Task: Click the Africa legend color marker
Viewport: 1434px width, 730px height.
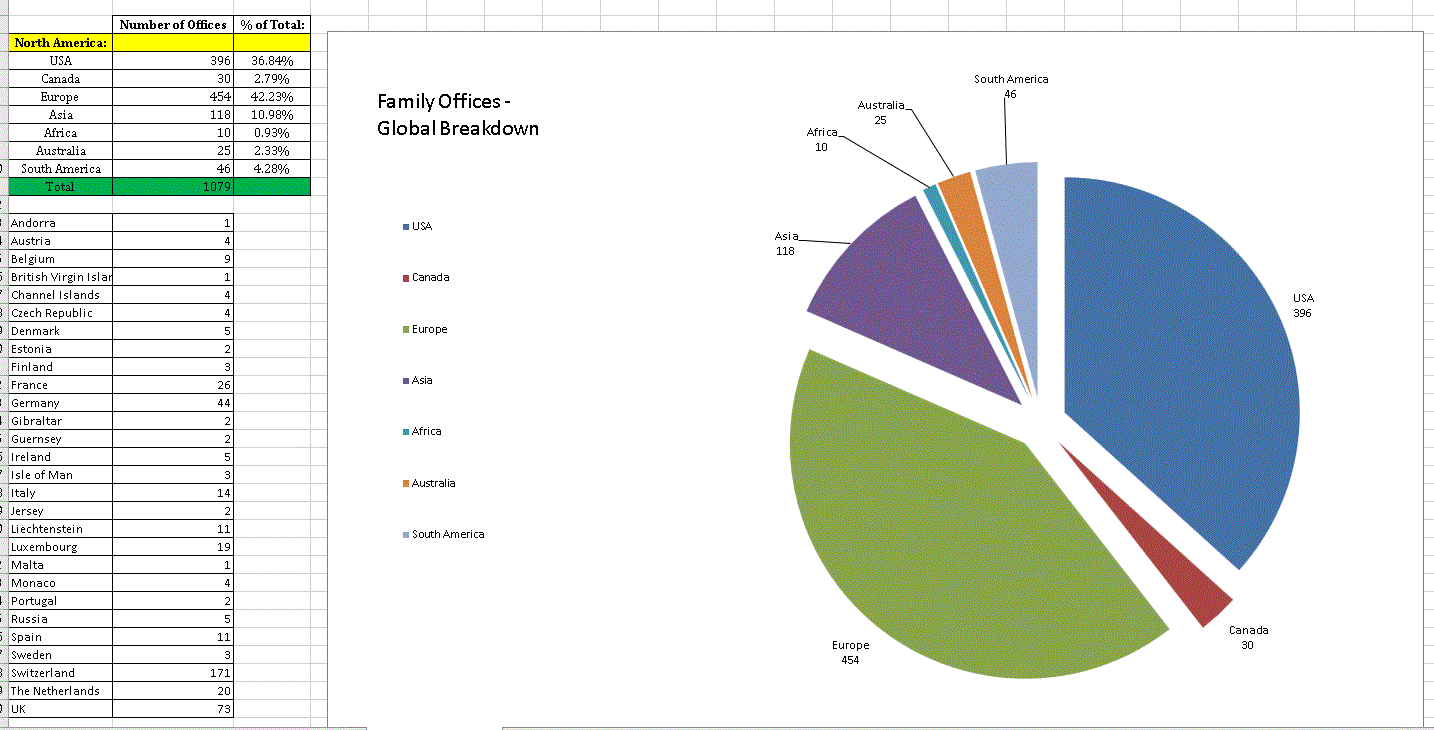Action: coord(406,432)
